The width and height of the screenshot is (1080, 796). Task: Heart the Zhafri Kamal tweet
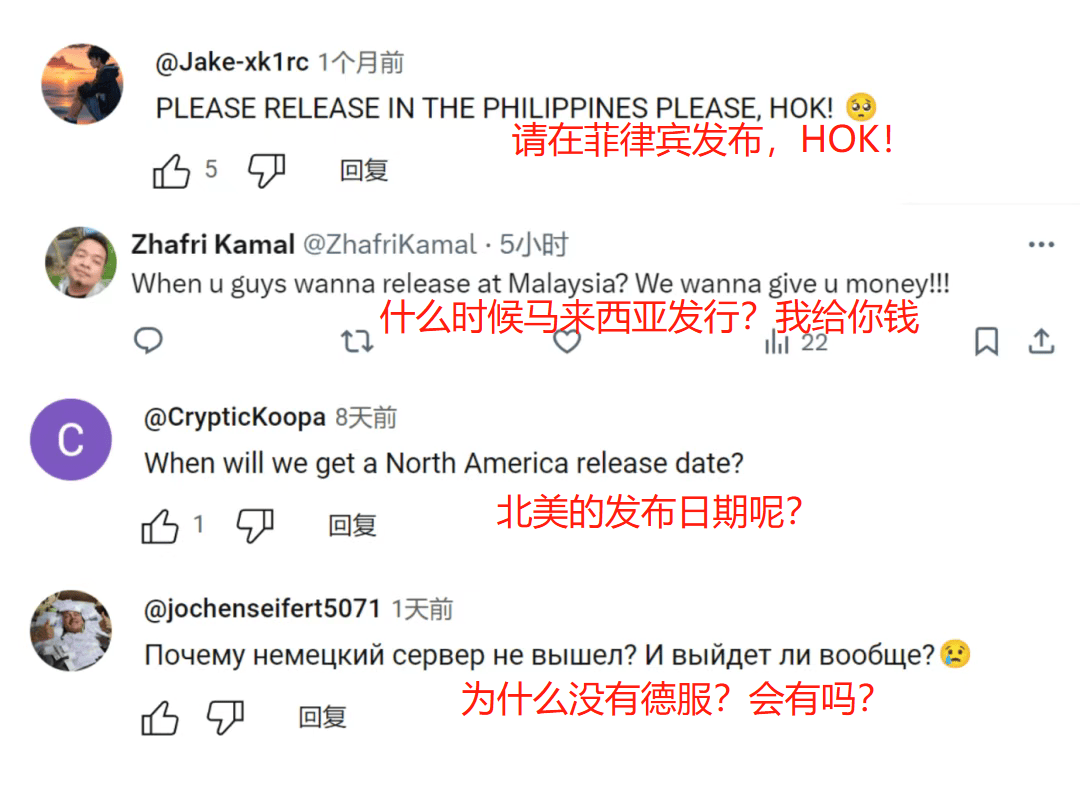click(x=567, y=341)
